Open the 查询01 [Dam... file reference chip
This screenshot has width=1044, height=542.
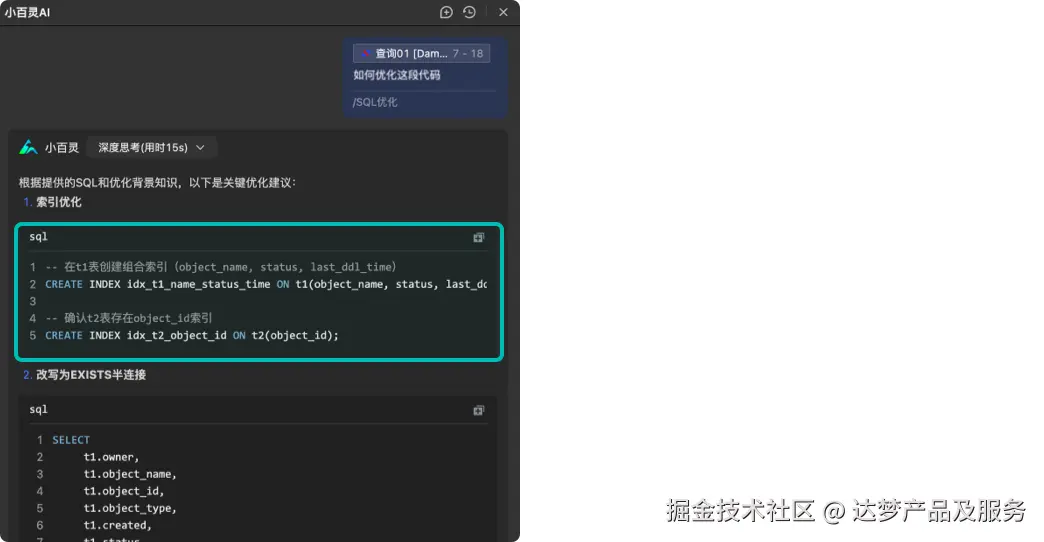(x=421, y=53)
